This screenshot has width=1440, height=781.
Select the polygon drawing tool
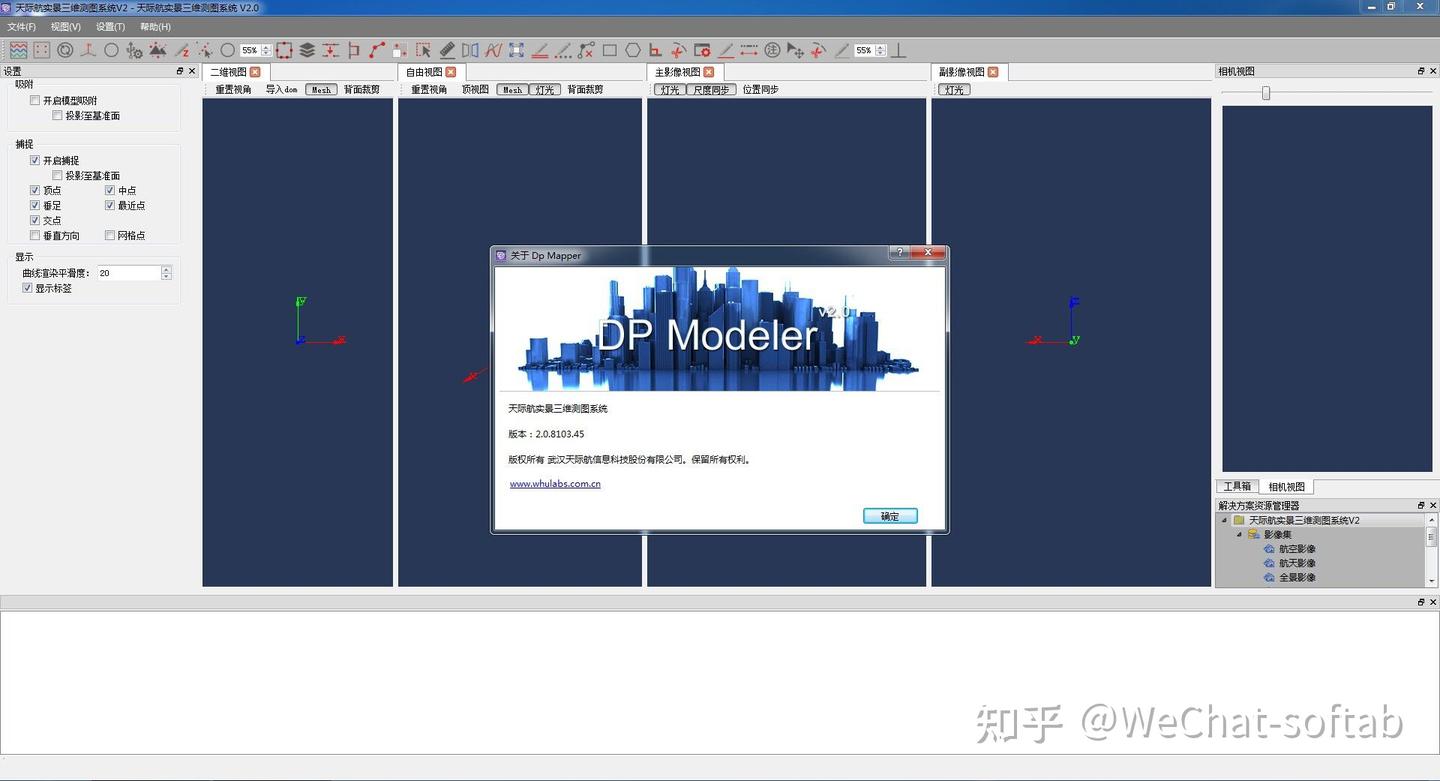click(633, 49)
